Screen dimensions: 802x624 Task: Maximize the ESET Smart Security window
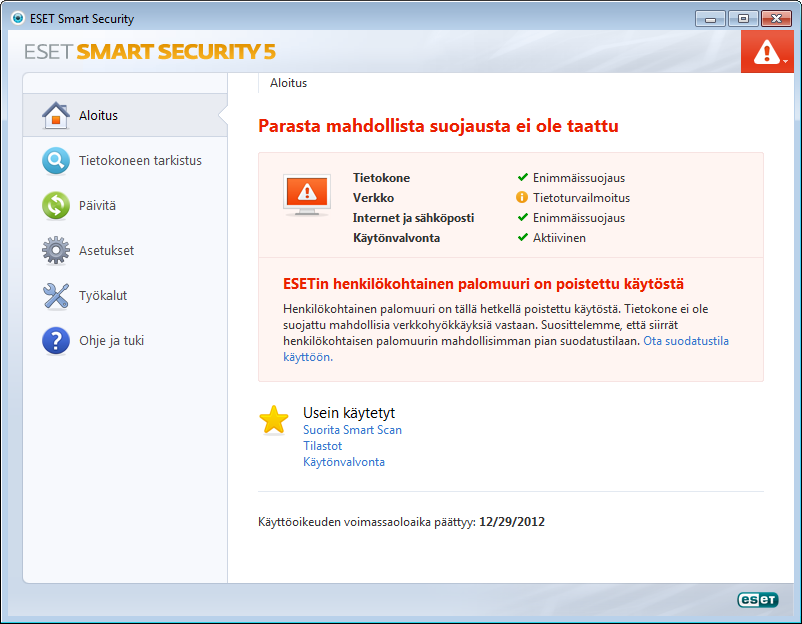click(x=743, y=19)
